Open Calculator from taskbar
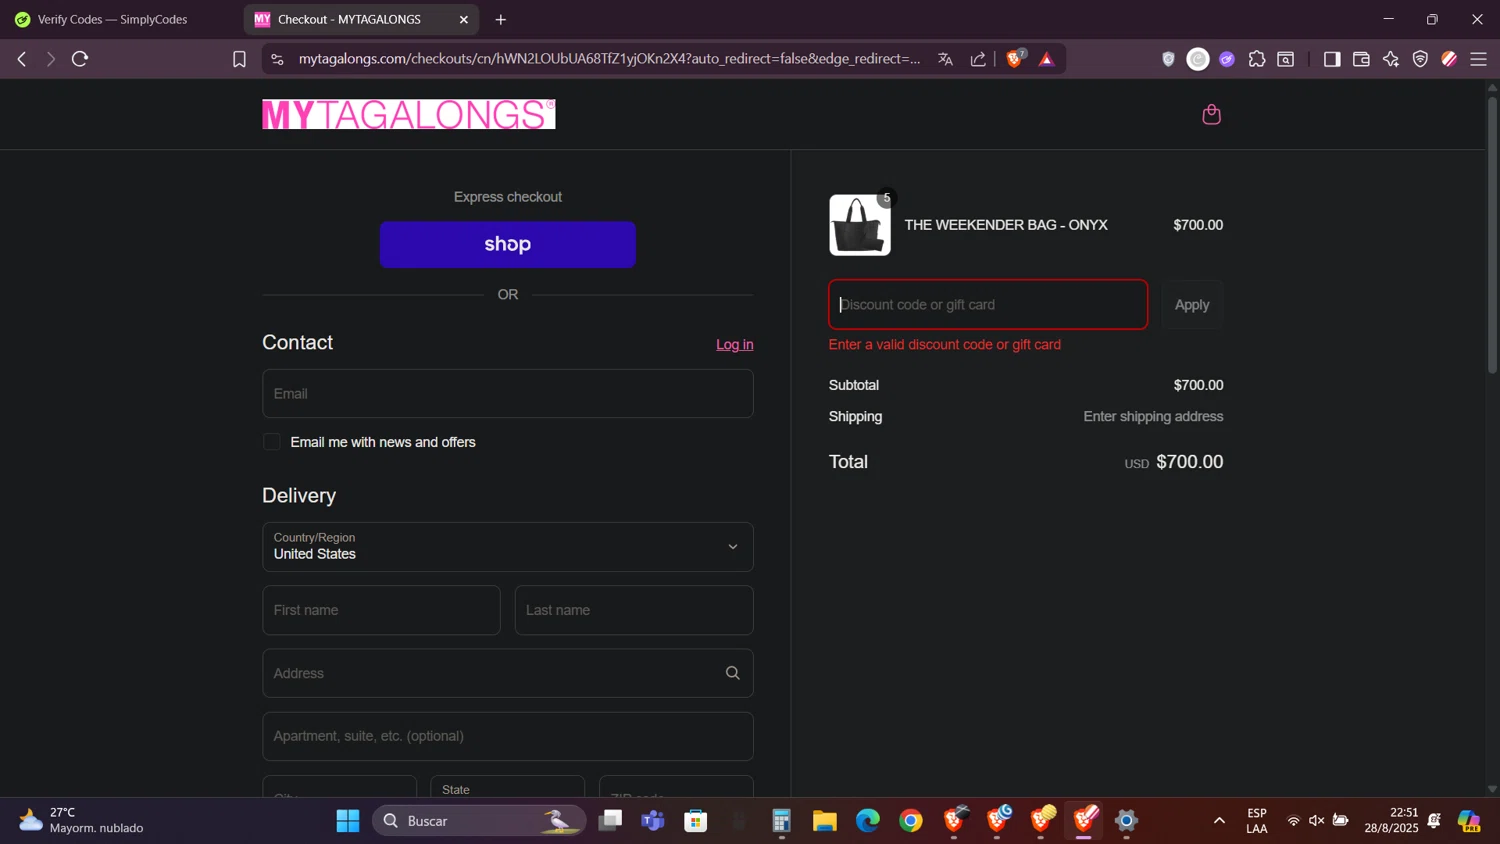 pyautogui.click(x=781, y=821)
